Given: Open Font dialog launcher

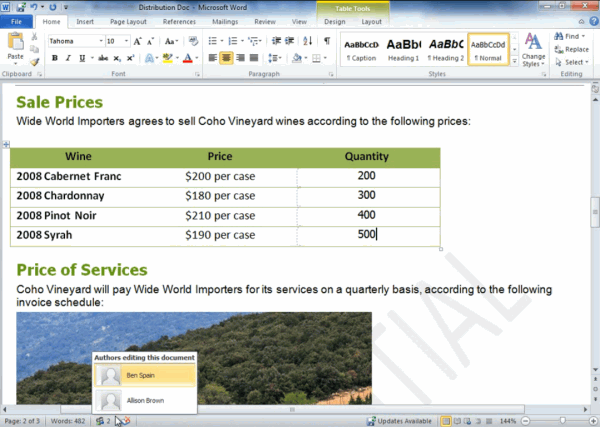Looking at the screenshot, I should 197,74.
